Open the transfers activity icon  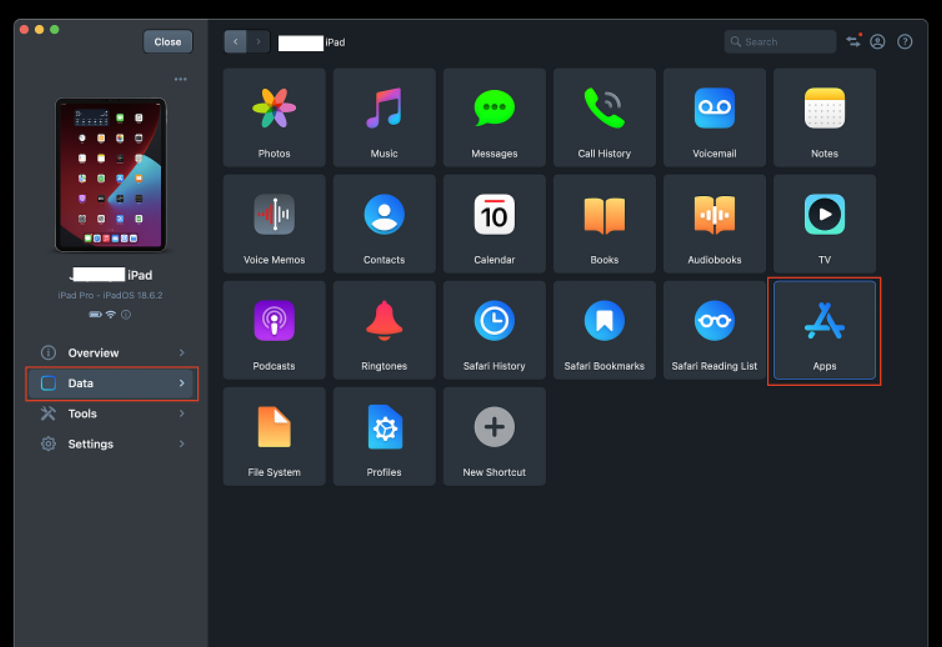(x=854, y=41)
